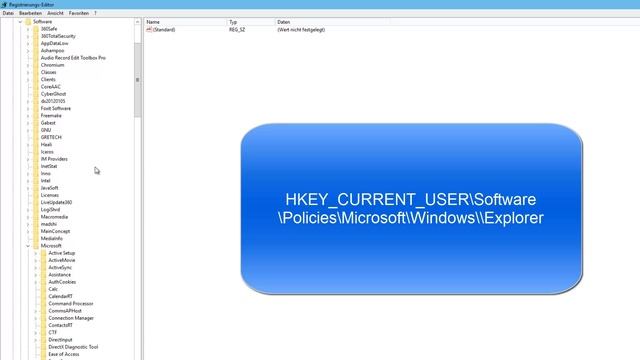The height and width of the screenshot is (360, 640).
Task: Expand the Classes node arrow
Action: 28,72
